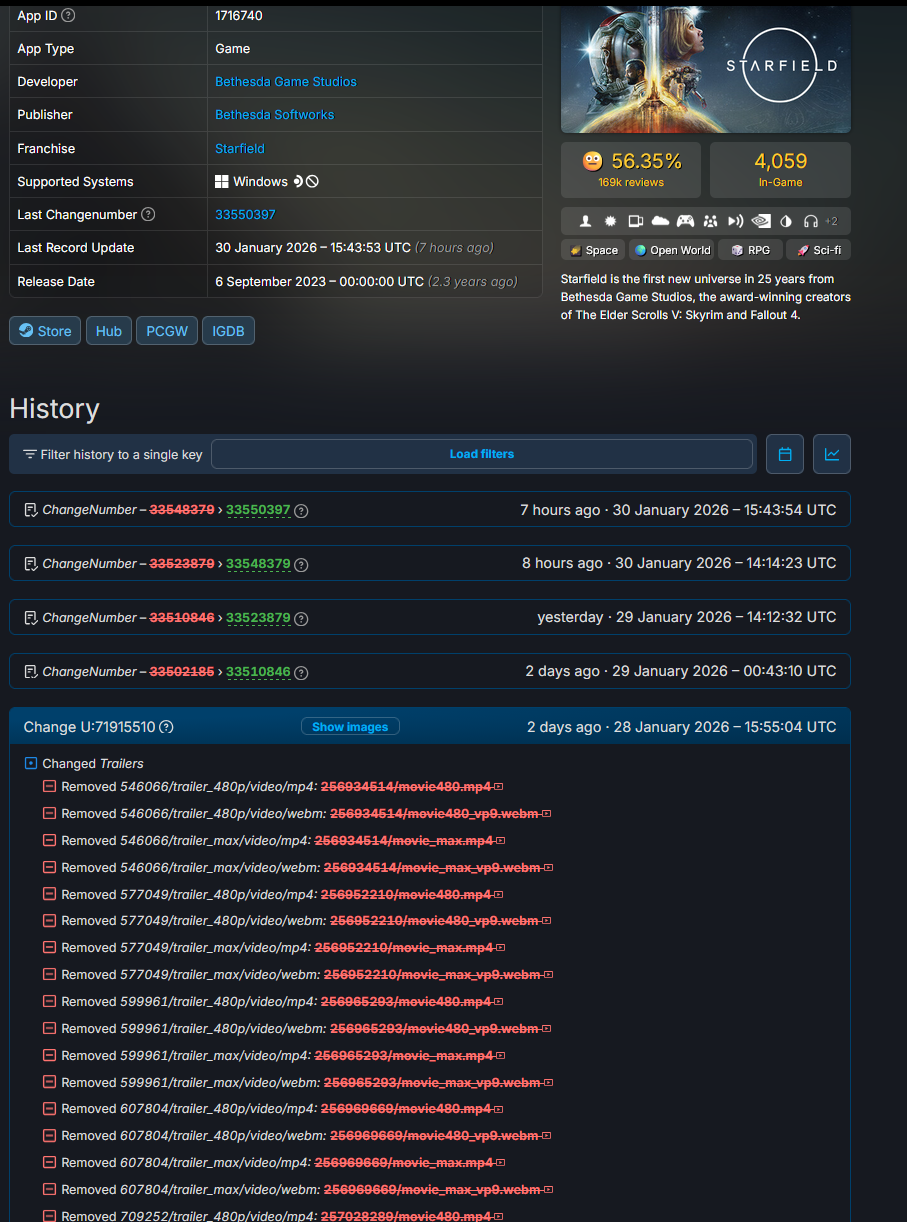This screenshot has height=1222, width=907.
Task: Open the Bethesda Softworks publisher link
Action: point(275,115)
